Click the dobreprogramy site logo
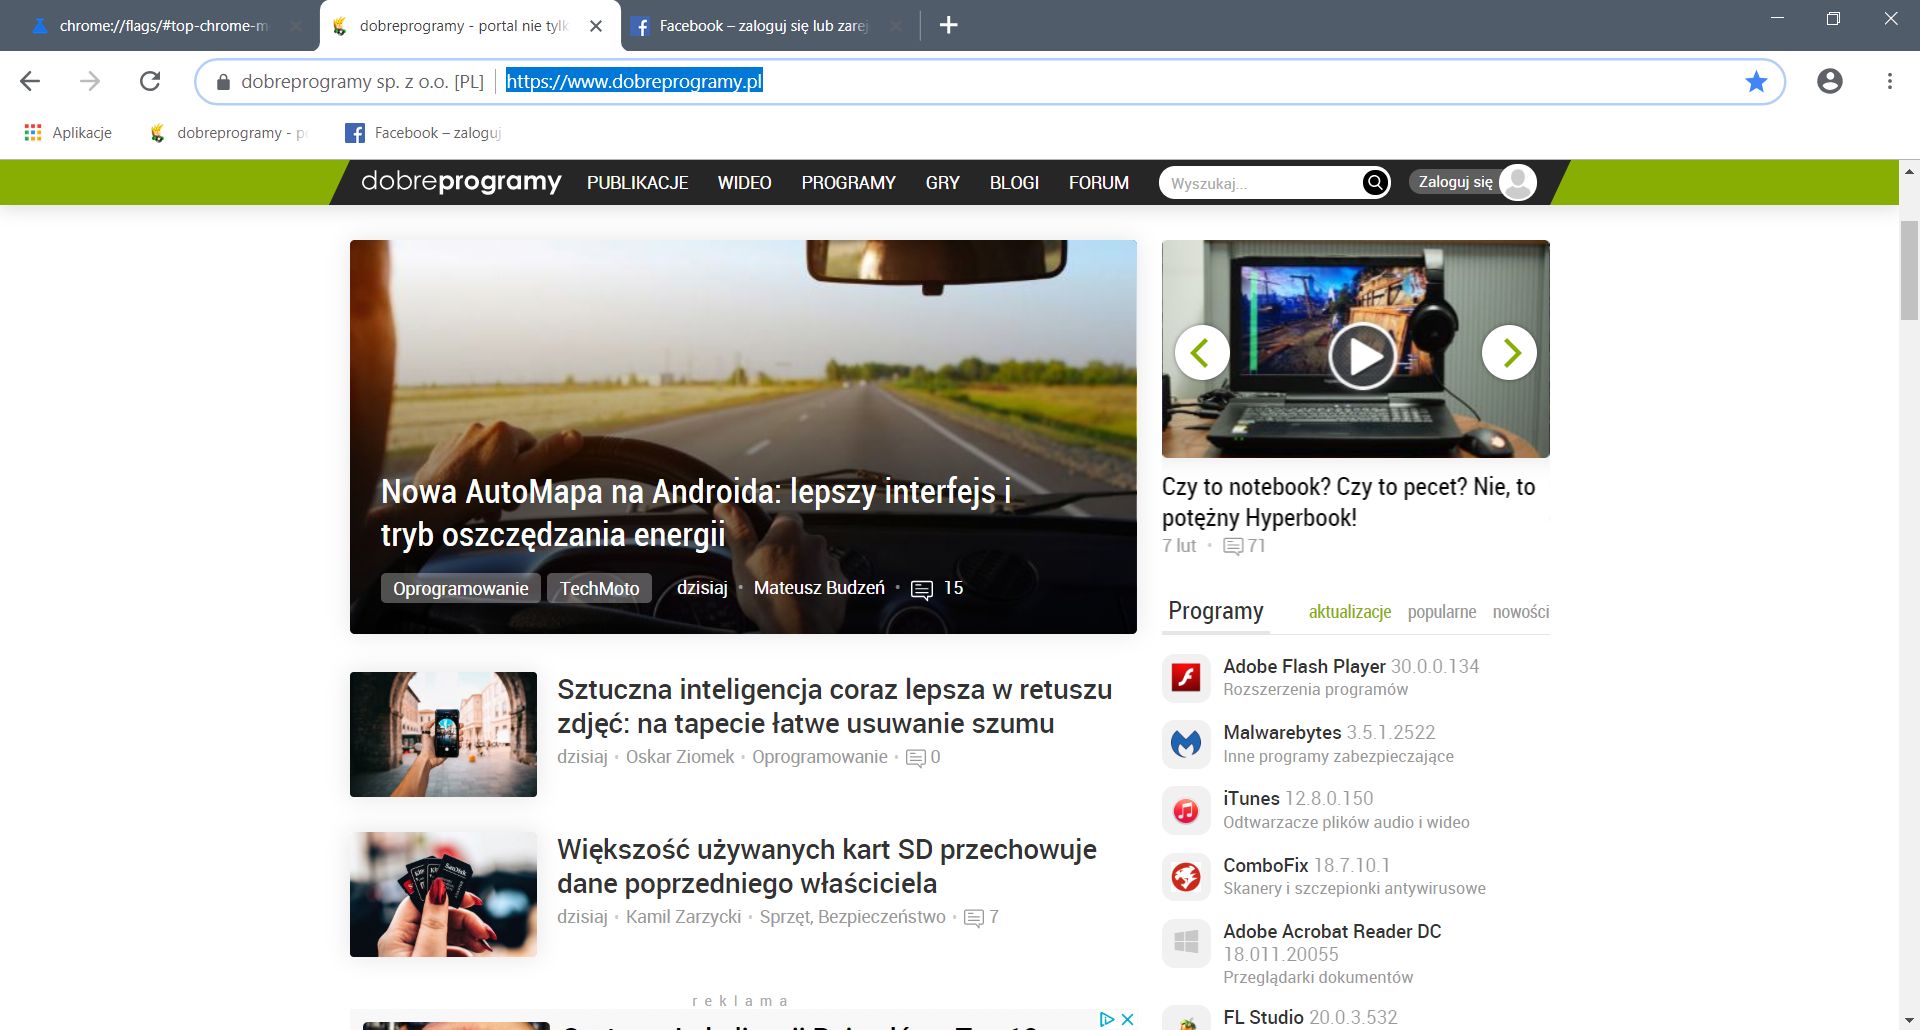Viewport: 1920px width, 1030px height. point(461,181)
